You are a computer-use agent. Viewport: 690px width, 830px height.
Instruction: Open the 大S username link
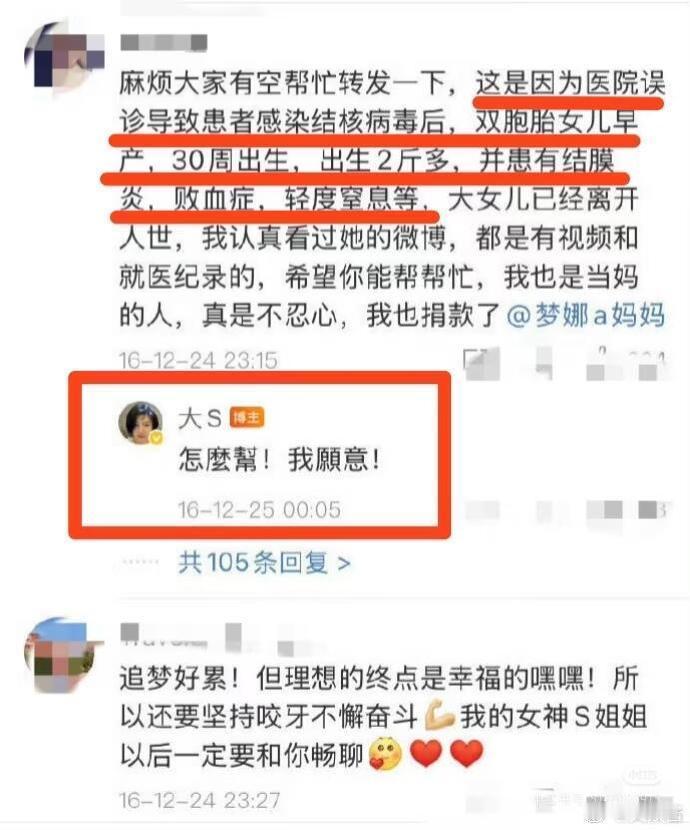[200, 419]
